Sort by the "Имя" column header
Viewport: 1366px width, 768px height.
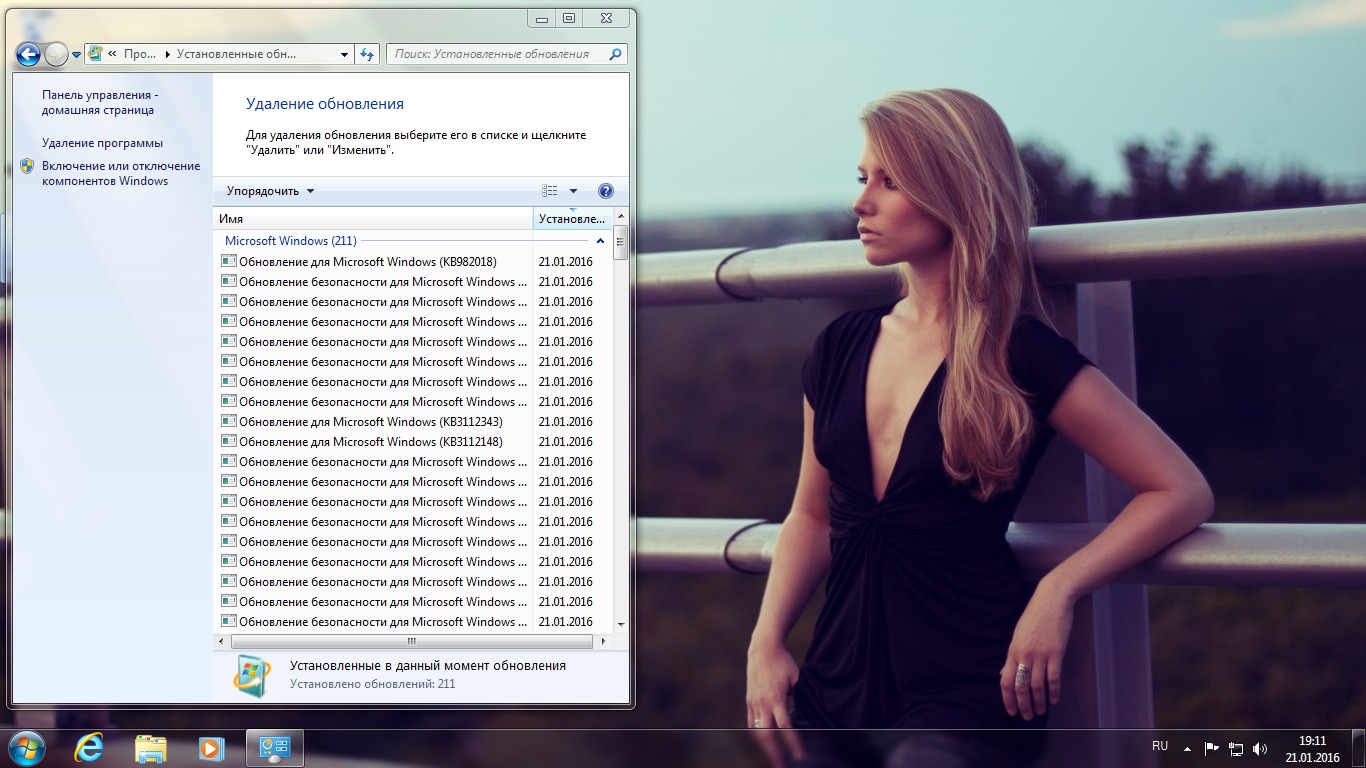tap(373, 218)
